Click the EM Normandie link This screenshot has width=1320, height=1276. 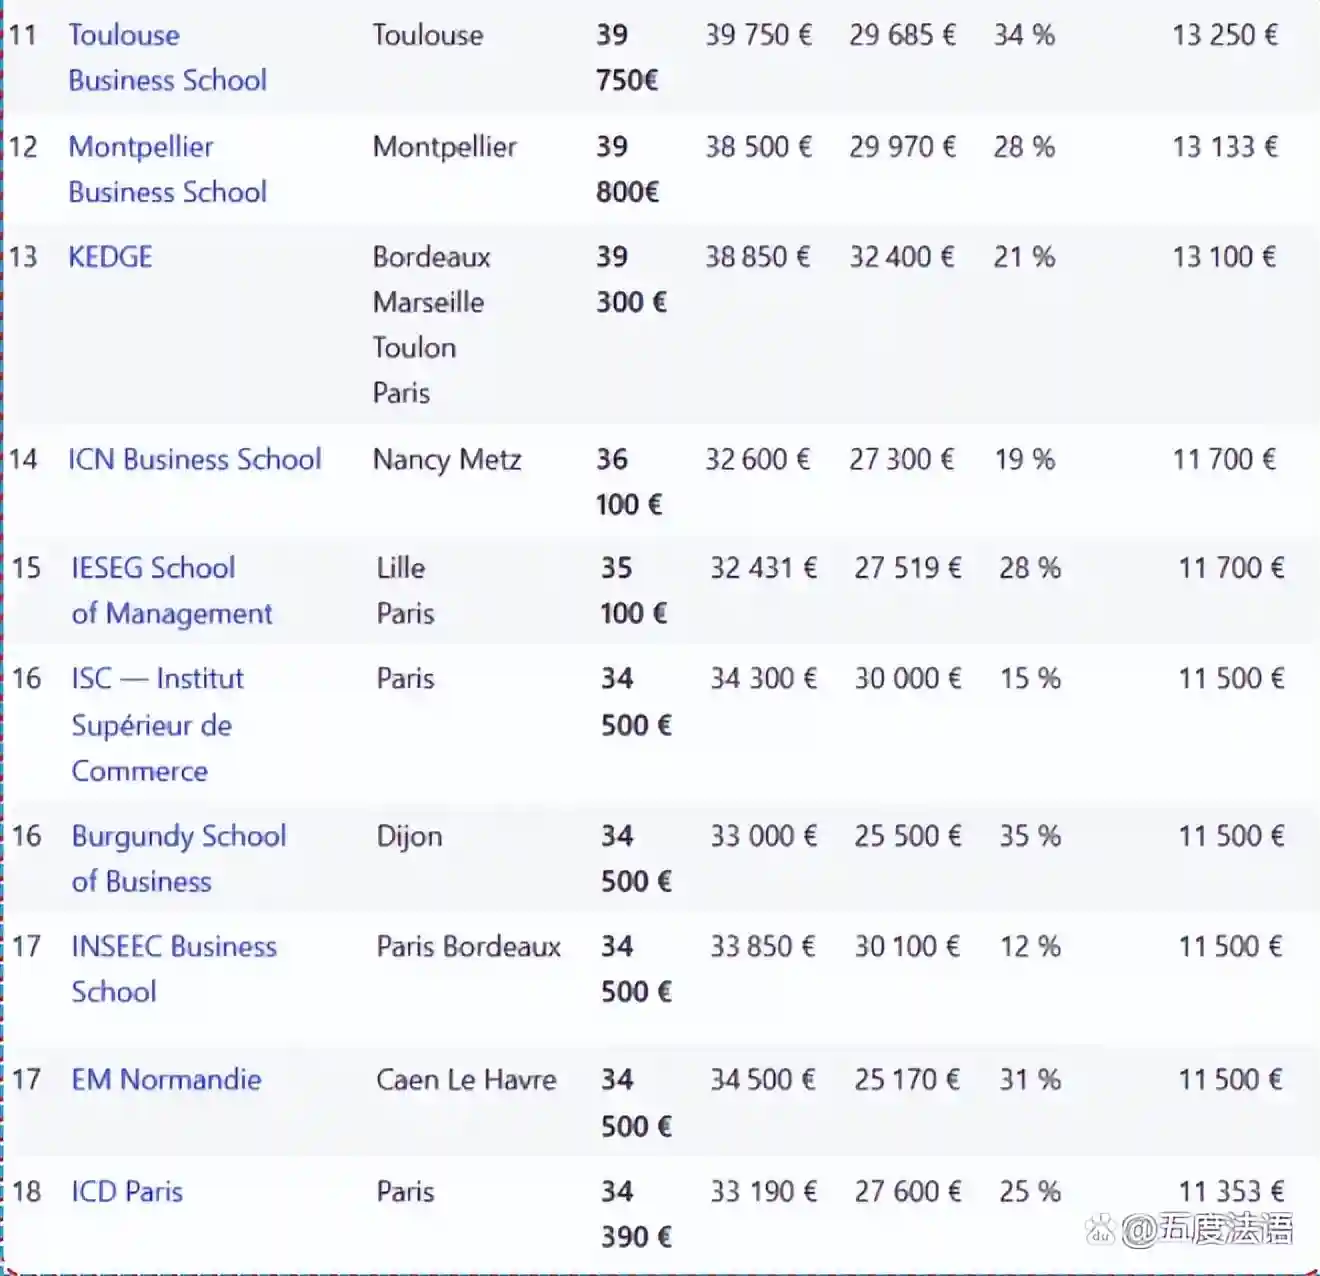point(166,1079)
